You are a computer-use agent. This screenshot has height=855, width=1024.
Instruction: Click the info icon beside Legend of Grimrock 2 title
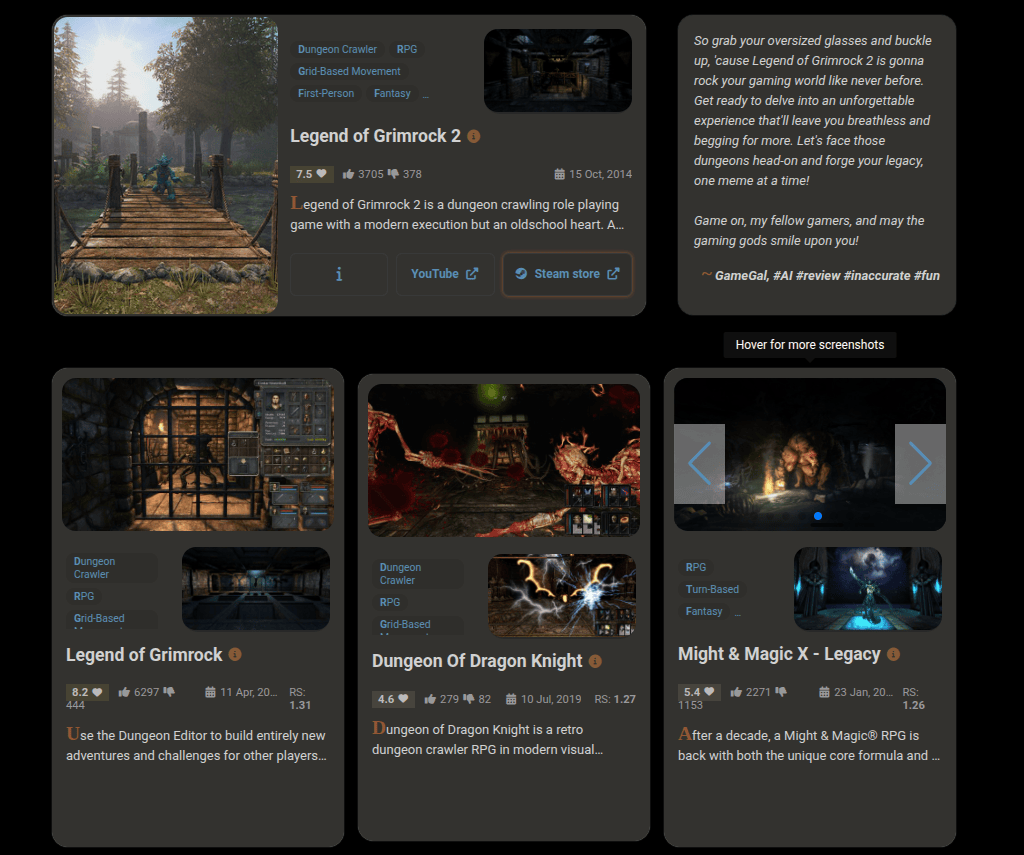[474, 137]
